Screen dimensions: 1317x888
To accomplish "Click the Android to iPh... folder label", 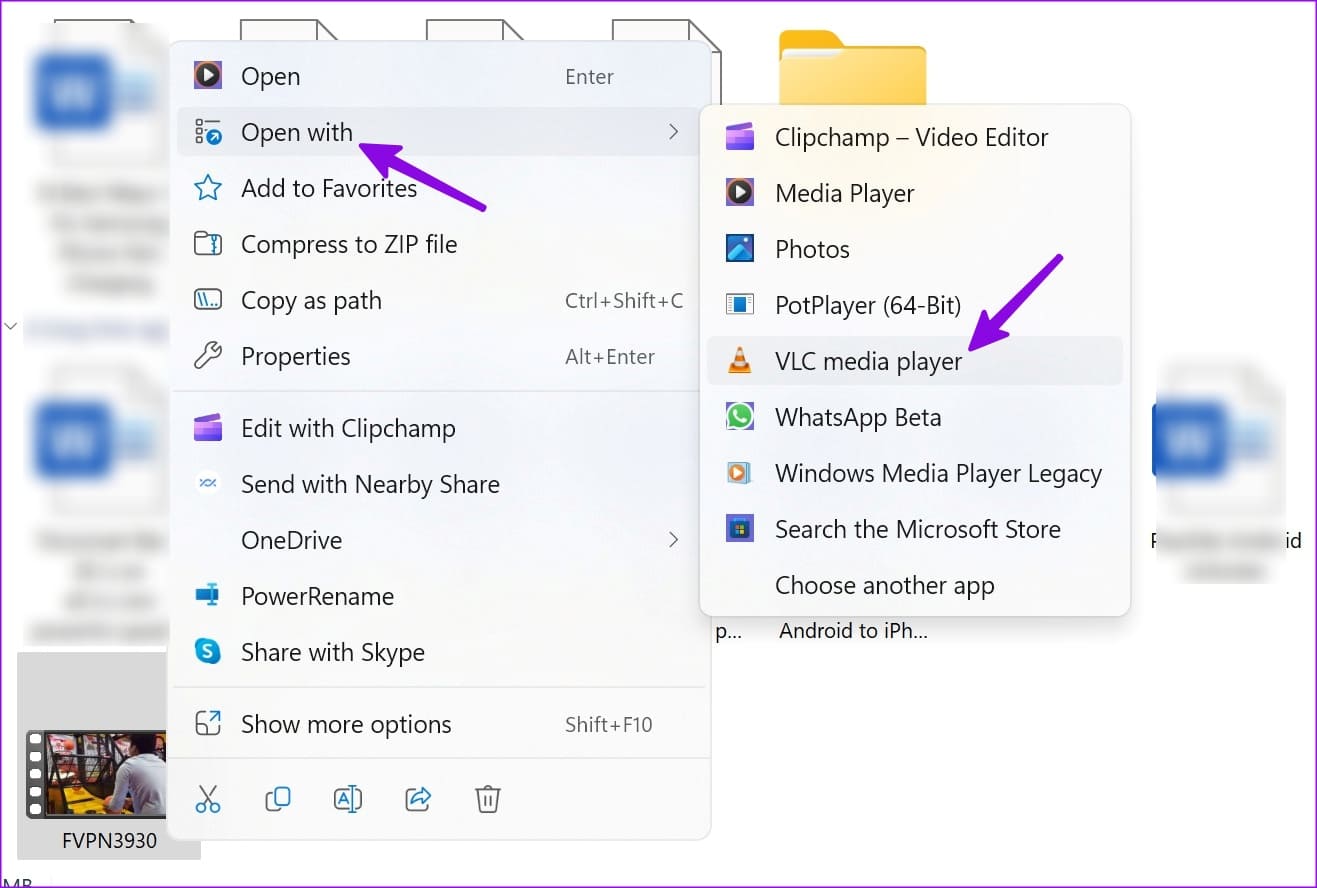I will point(854,631).
